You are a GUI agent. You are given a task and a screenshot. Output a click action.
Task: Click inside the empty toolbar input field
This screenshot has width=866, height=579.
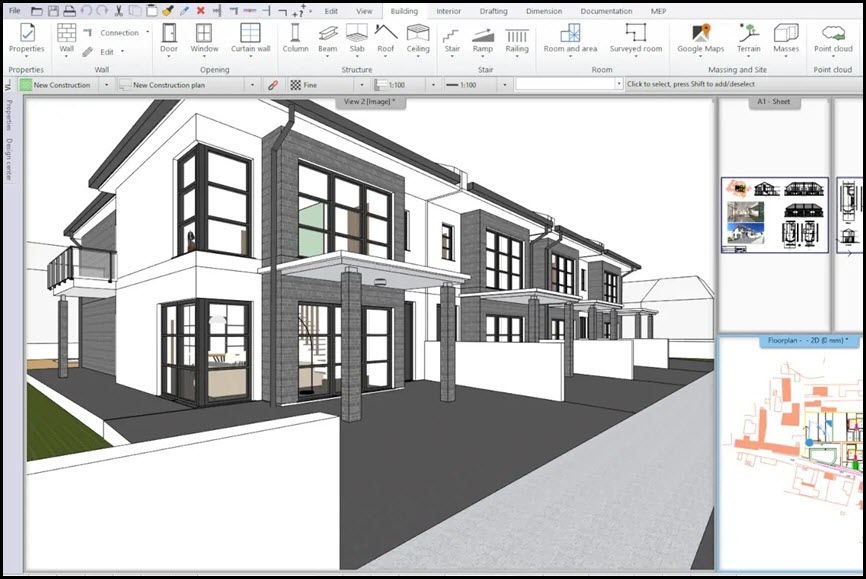[x=564, y=84]
